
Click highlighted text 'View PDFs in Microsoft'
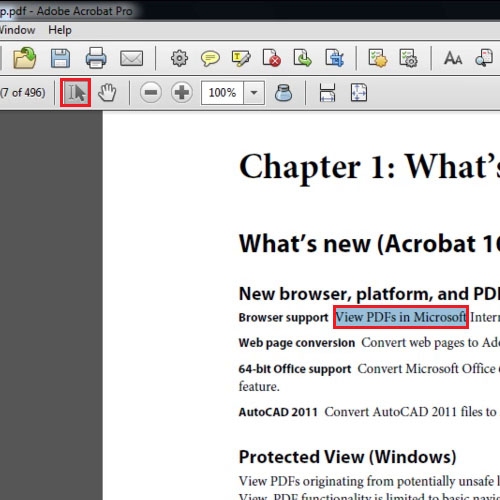(401, 317)
